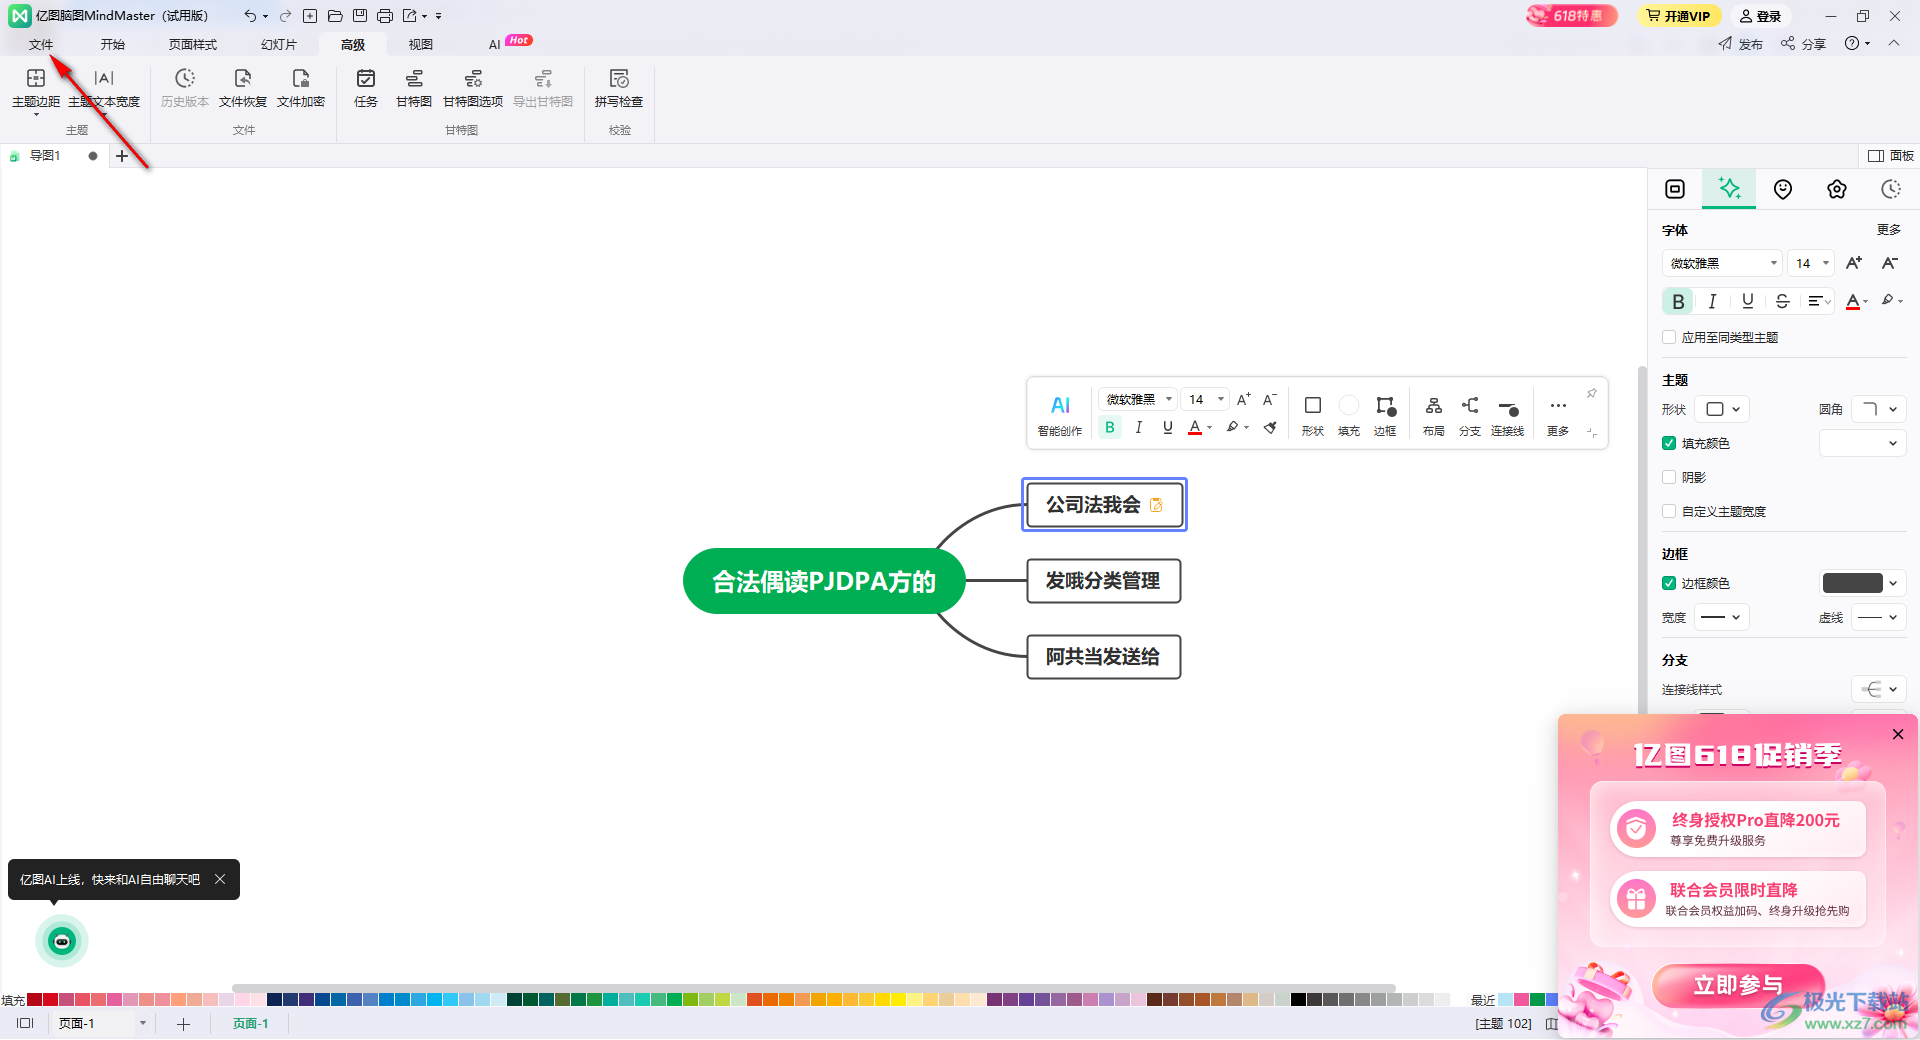Viewport: 1920px width, 1040px height.
Task: Open the Gantt chart (甘特图) tool
Action: coord(413,87)
